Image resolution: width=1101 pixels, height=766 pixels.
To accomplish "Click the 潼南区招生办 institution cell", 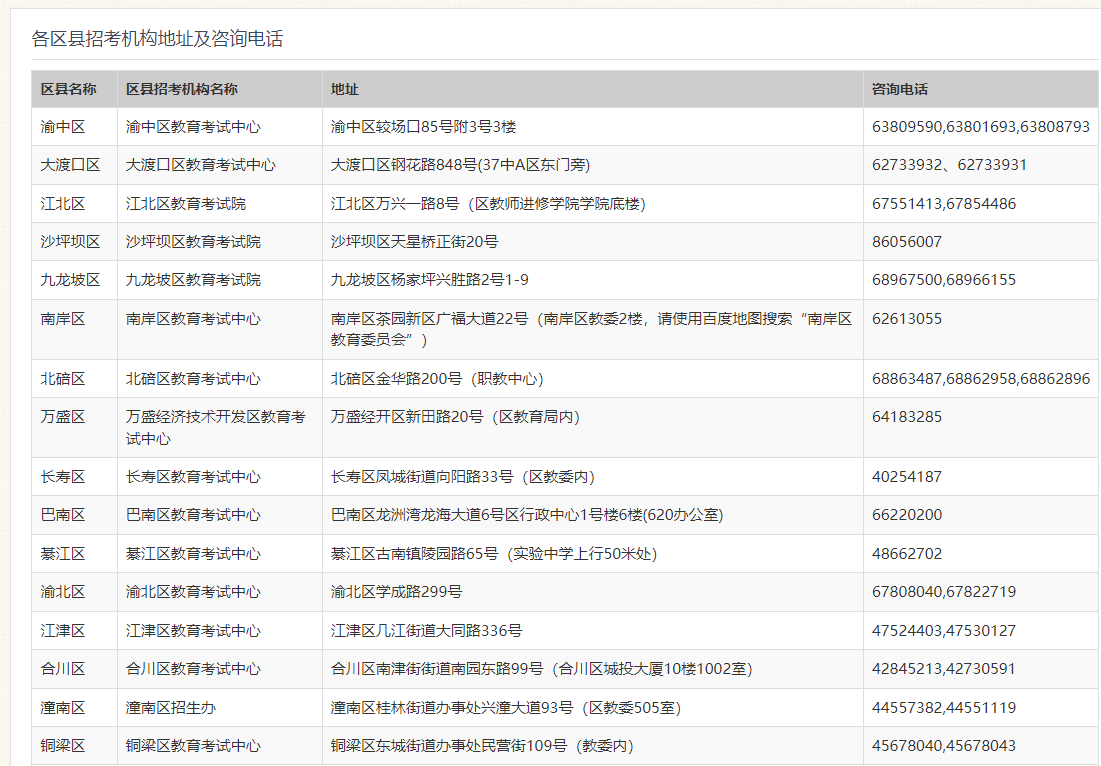I will click(x=171, y=708).
